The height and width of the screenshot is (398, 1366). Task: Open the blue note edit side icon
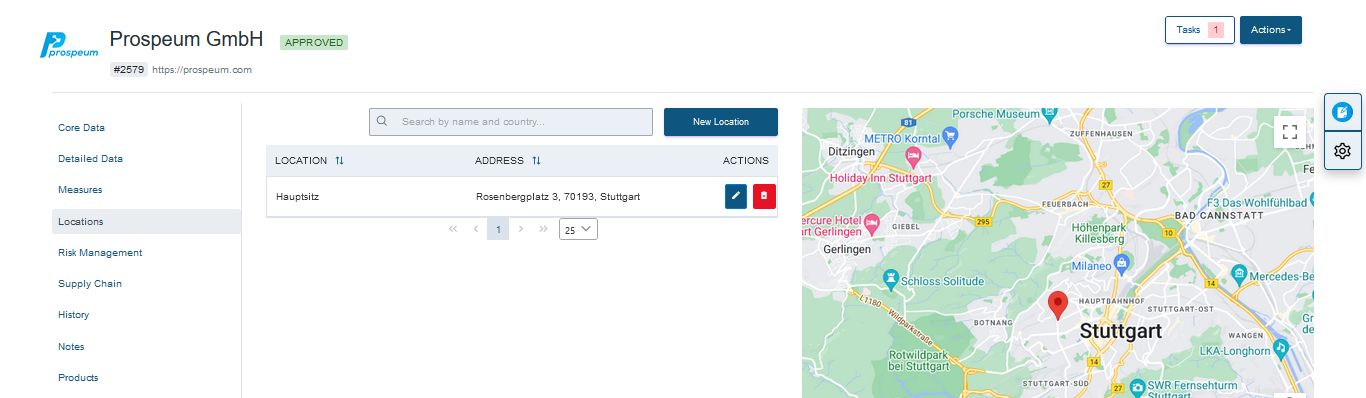[x=1342, y=112]
